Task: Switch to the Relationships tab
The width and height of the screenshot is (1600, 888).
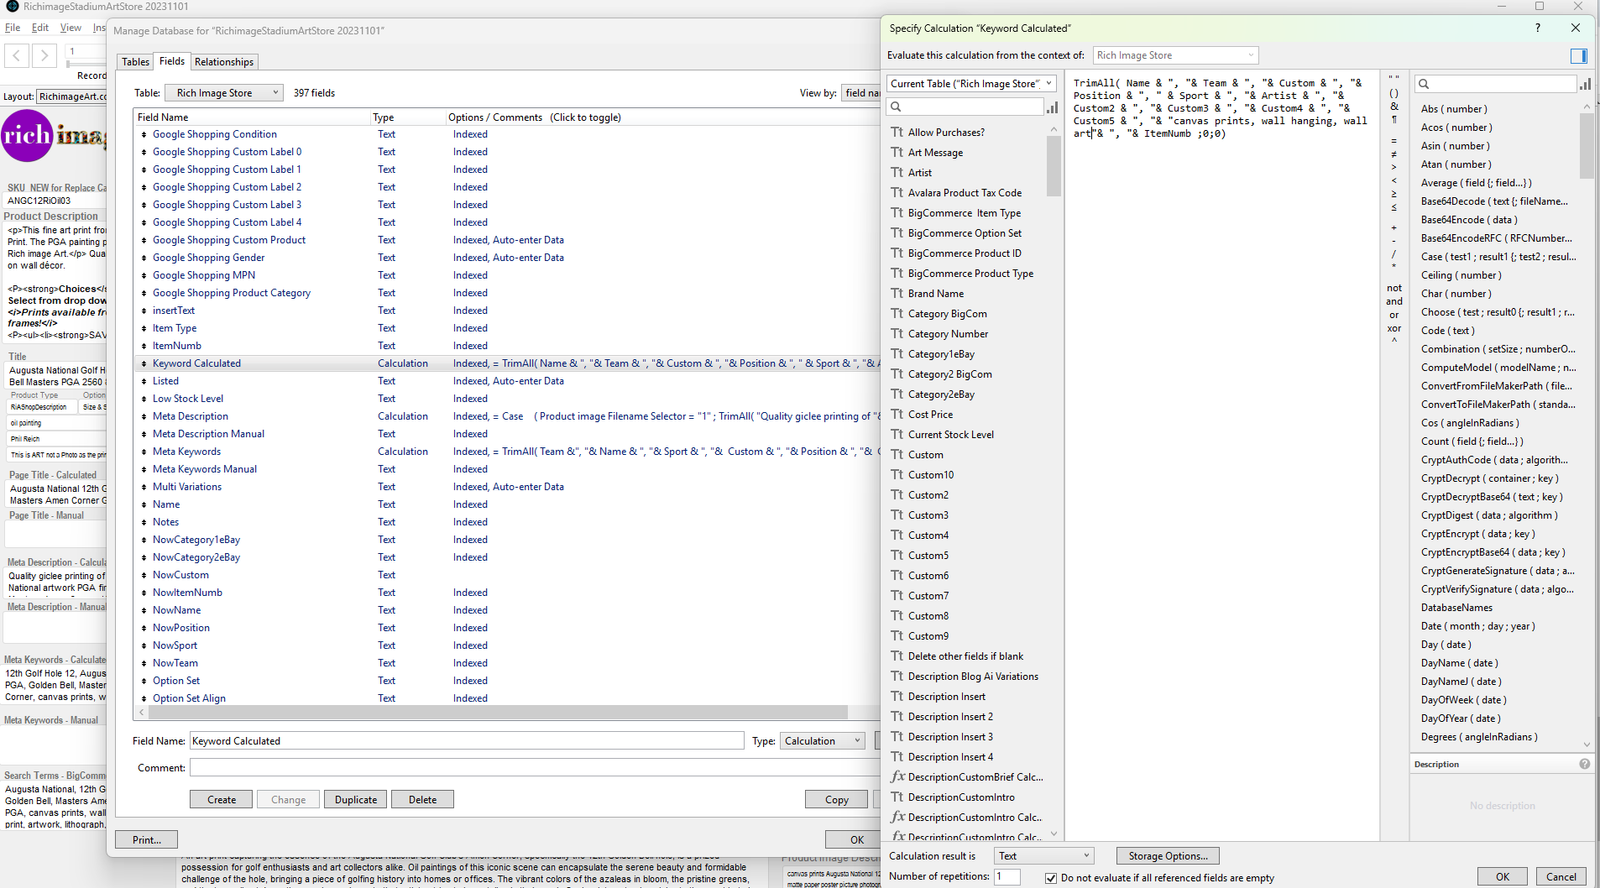Action: click(x=224, y=62)
